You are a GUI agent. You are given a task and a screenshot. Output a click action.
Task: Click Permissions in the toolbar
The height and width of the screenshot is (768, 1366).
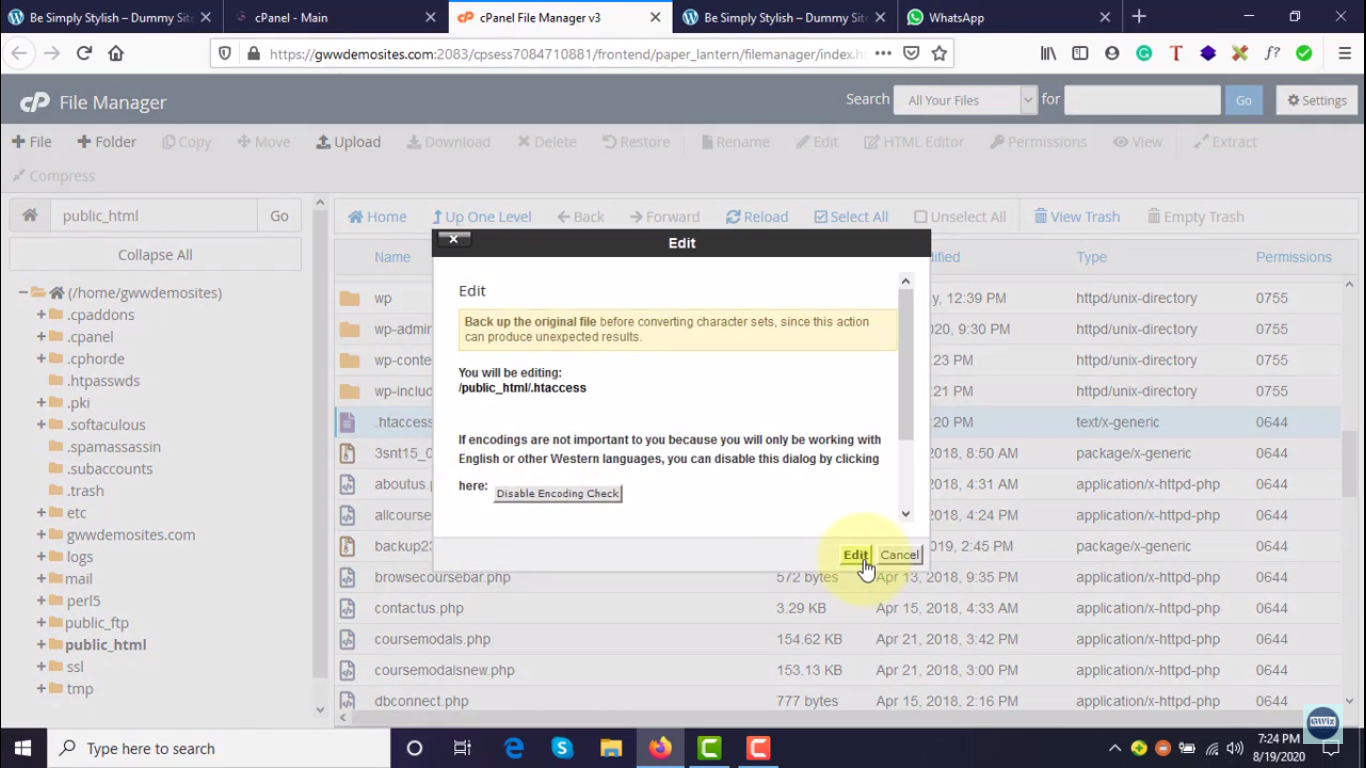pyautogui.click(x=1038, y=142)
